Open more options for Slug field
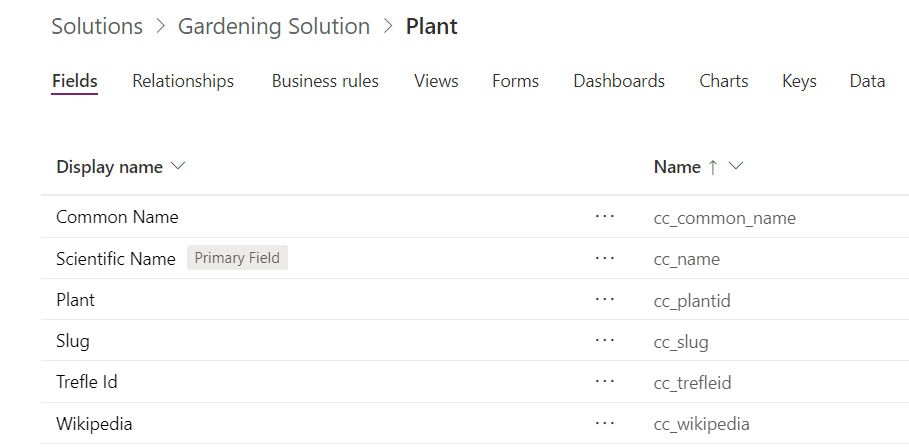 point(604,341)
